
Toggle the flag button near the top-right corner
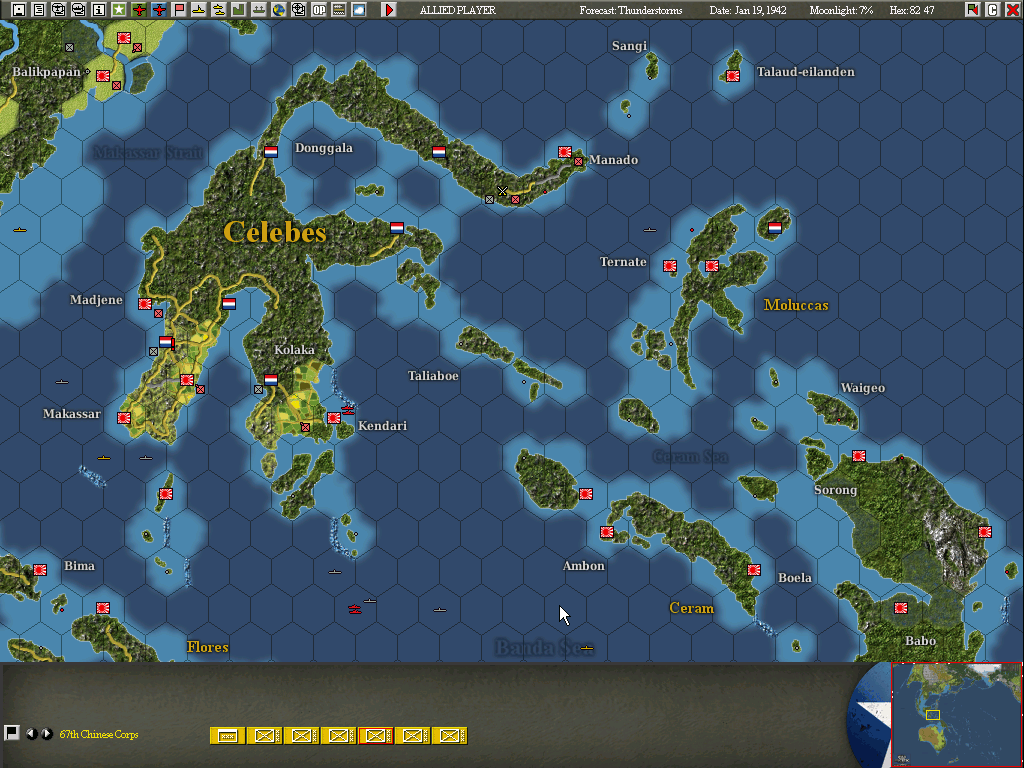coord(971,9)
